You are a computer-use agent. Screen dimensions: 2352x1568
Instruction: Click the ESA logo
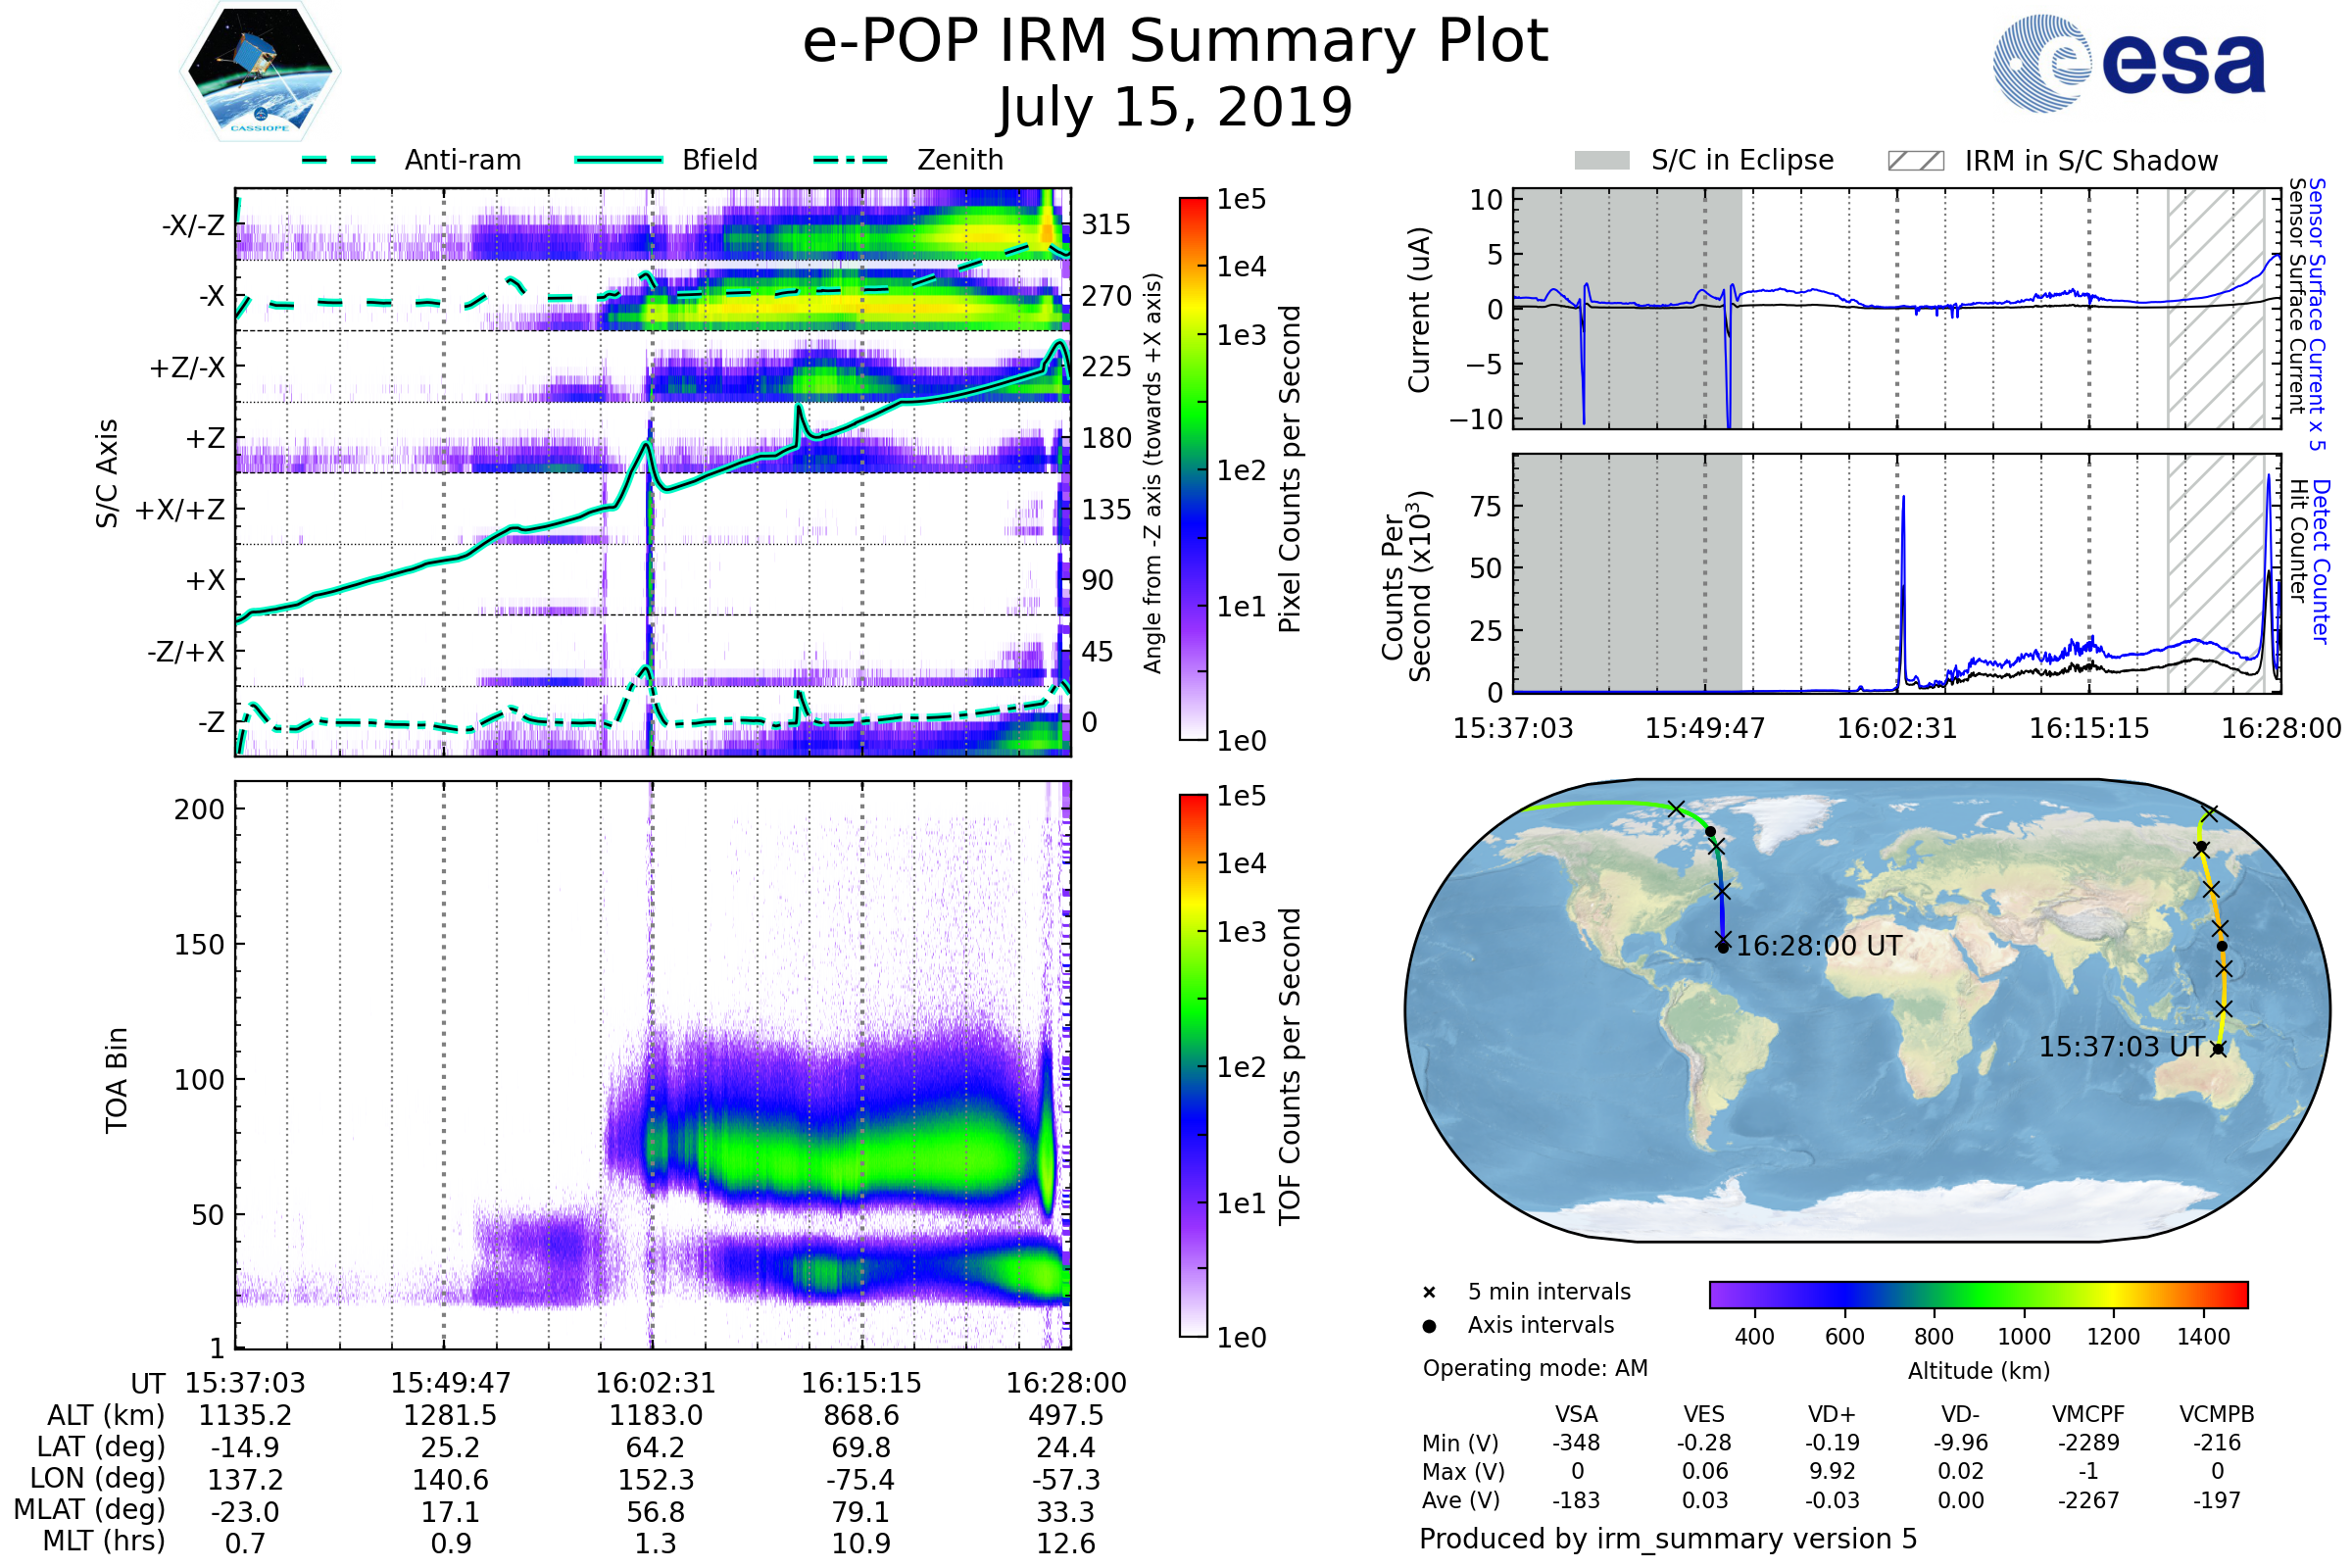tap(2128, 62)
